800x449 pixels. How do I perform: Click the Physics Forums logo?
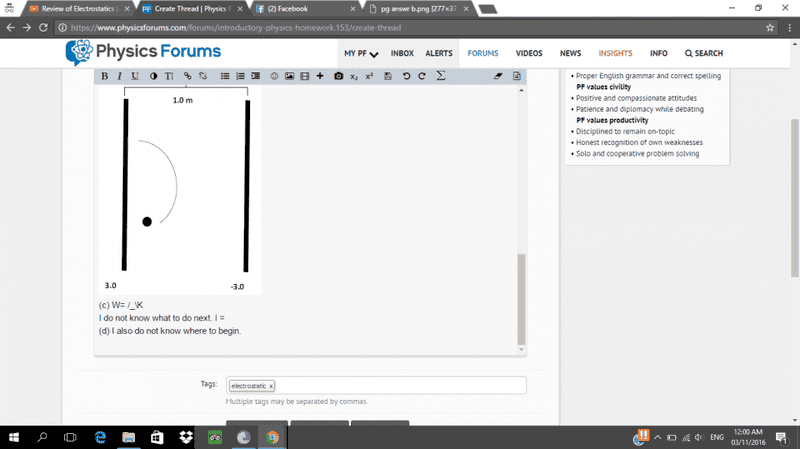pos(143,52)
